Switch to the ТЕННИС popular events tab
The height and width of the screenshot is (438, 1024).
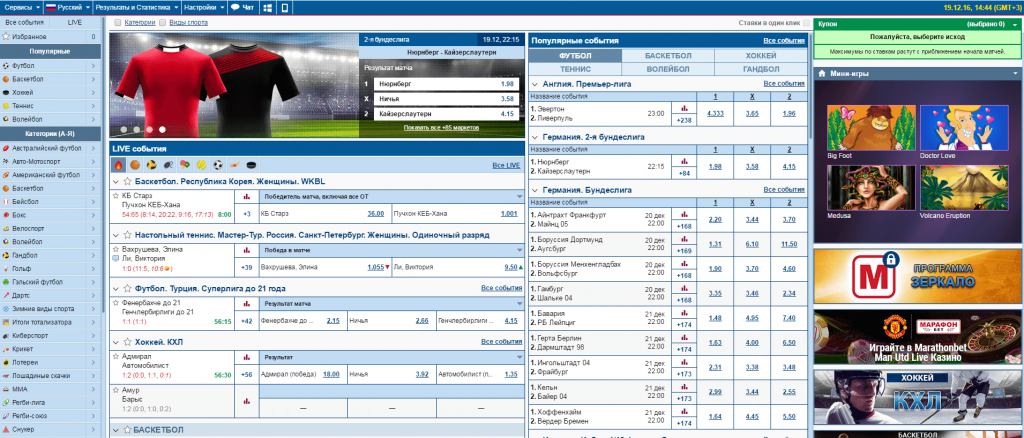575,69
